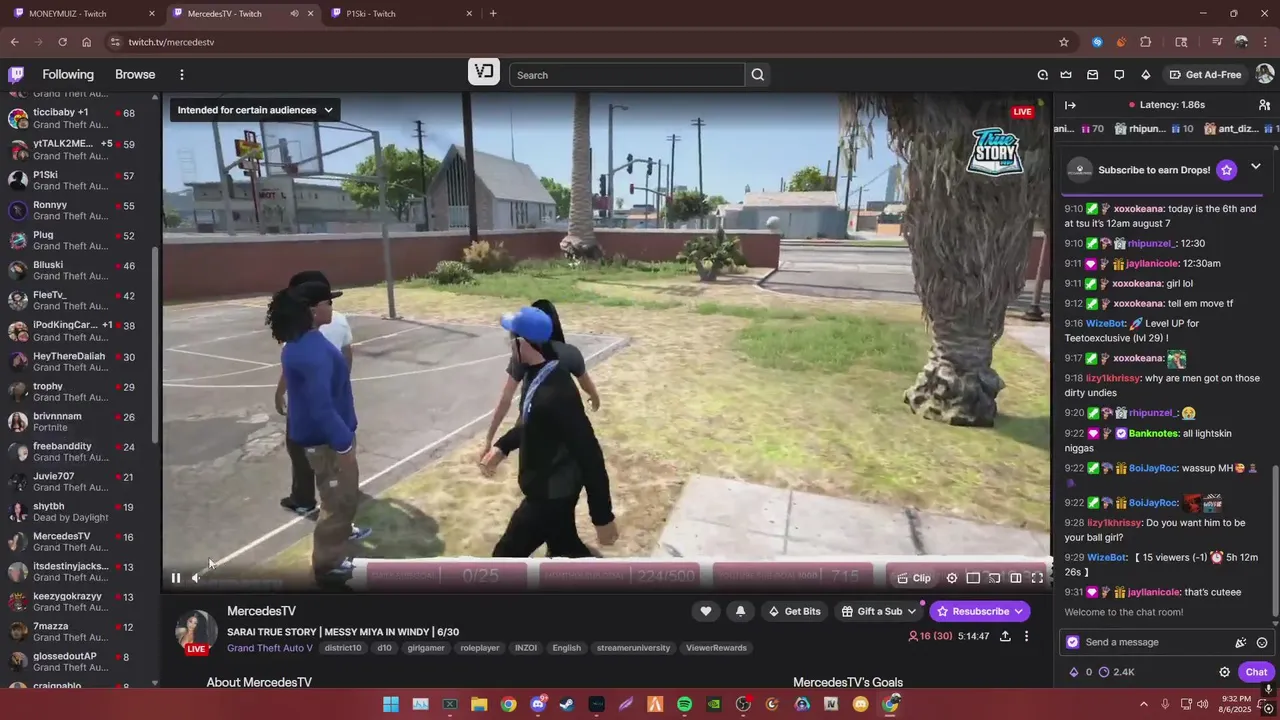This screenshot has width=1280, height=720.
Task: Open the Grand Theft Auto V category link
Action: tap(270, 648)
